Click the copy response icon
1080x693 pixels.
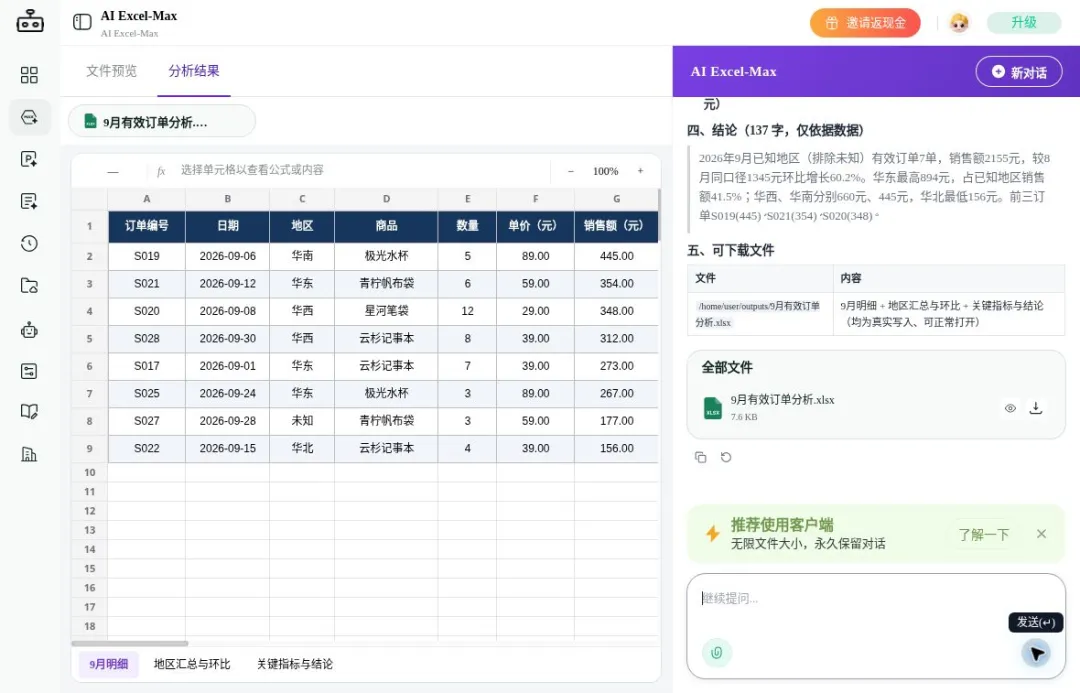[700, 457]
